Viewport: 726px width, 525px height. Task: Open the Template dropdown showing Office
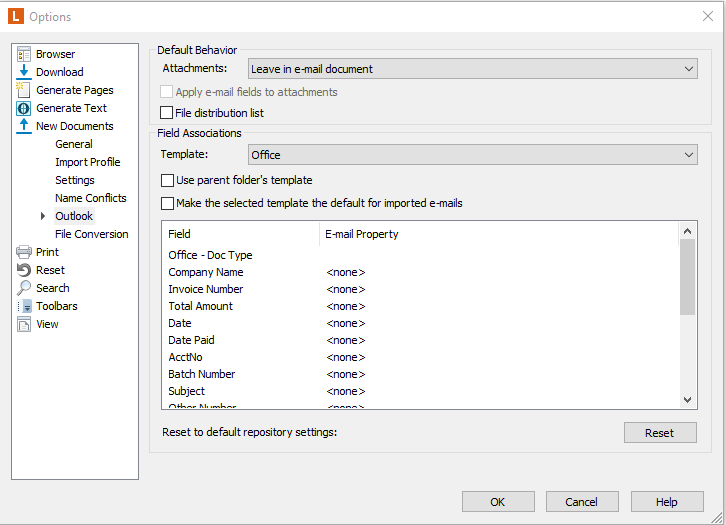click(x=472, y=155)
